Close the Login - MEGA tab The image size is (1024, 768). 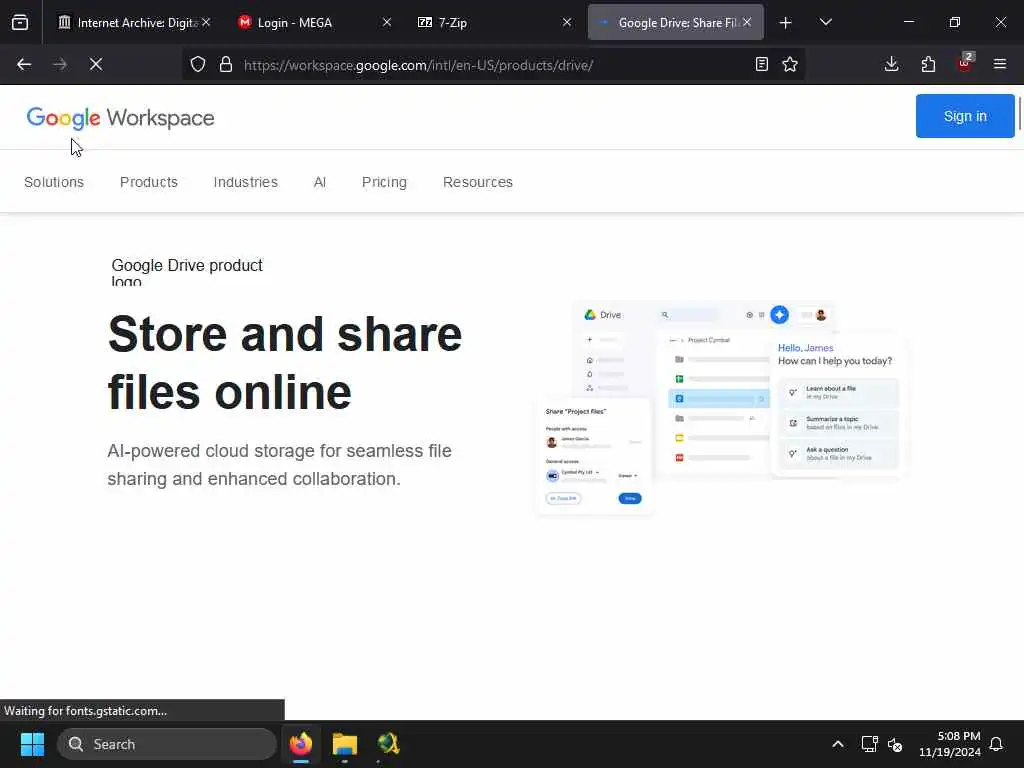(387, 22)
